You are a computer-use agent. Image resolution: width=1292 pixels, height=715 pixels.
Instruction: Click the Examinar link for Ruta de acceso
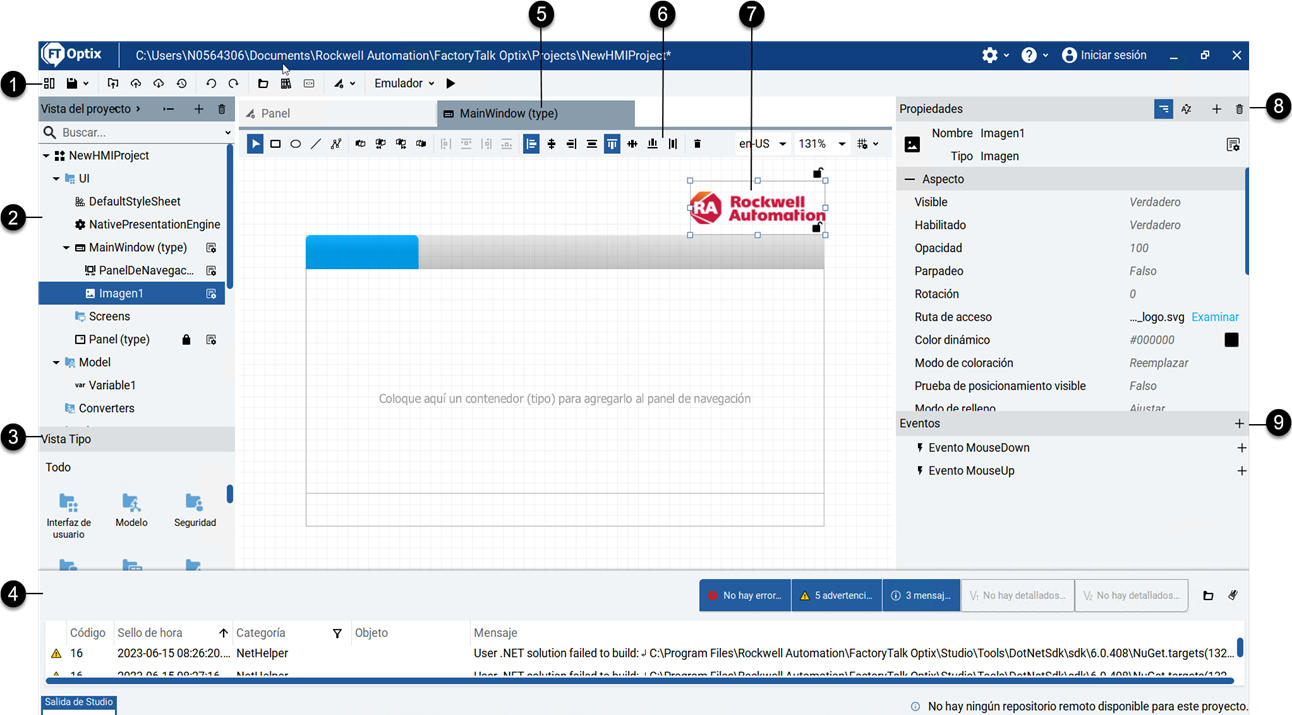1214,316
